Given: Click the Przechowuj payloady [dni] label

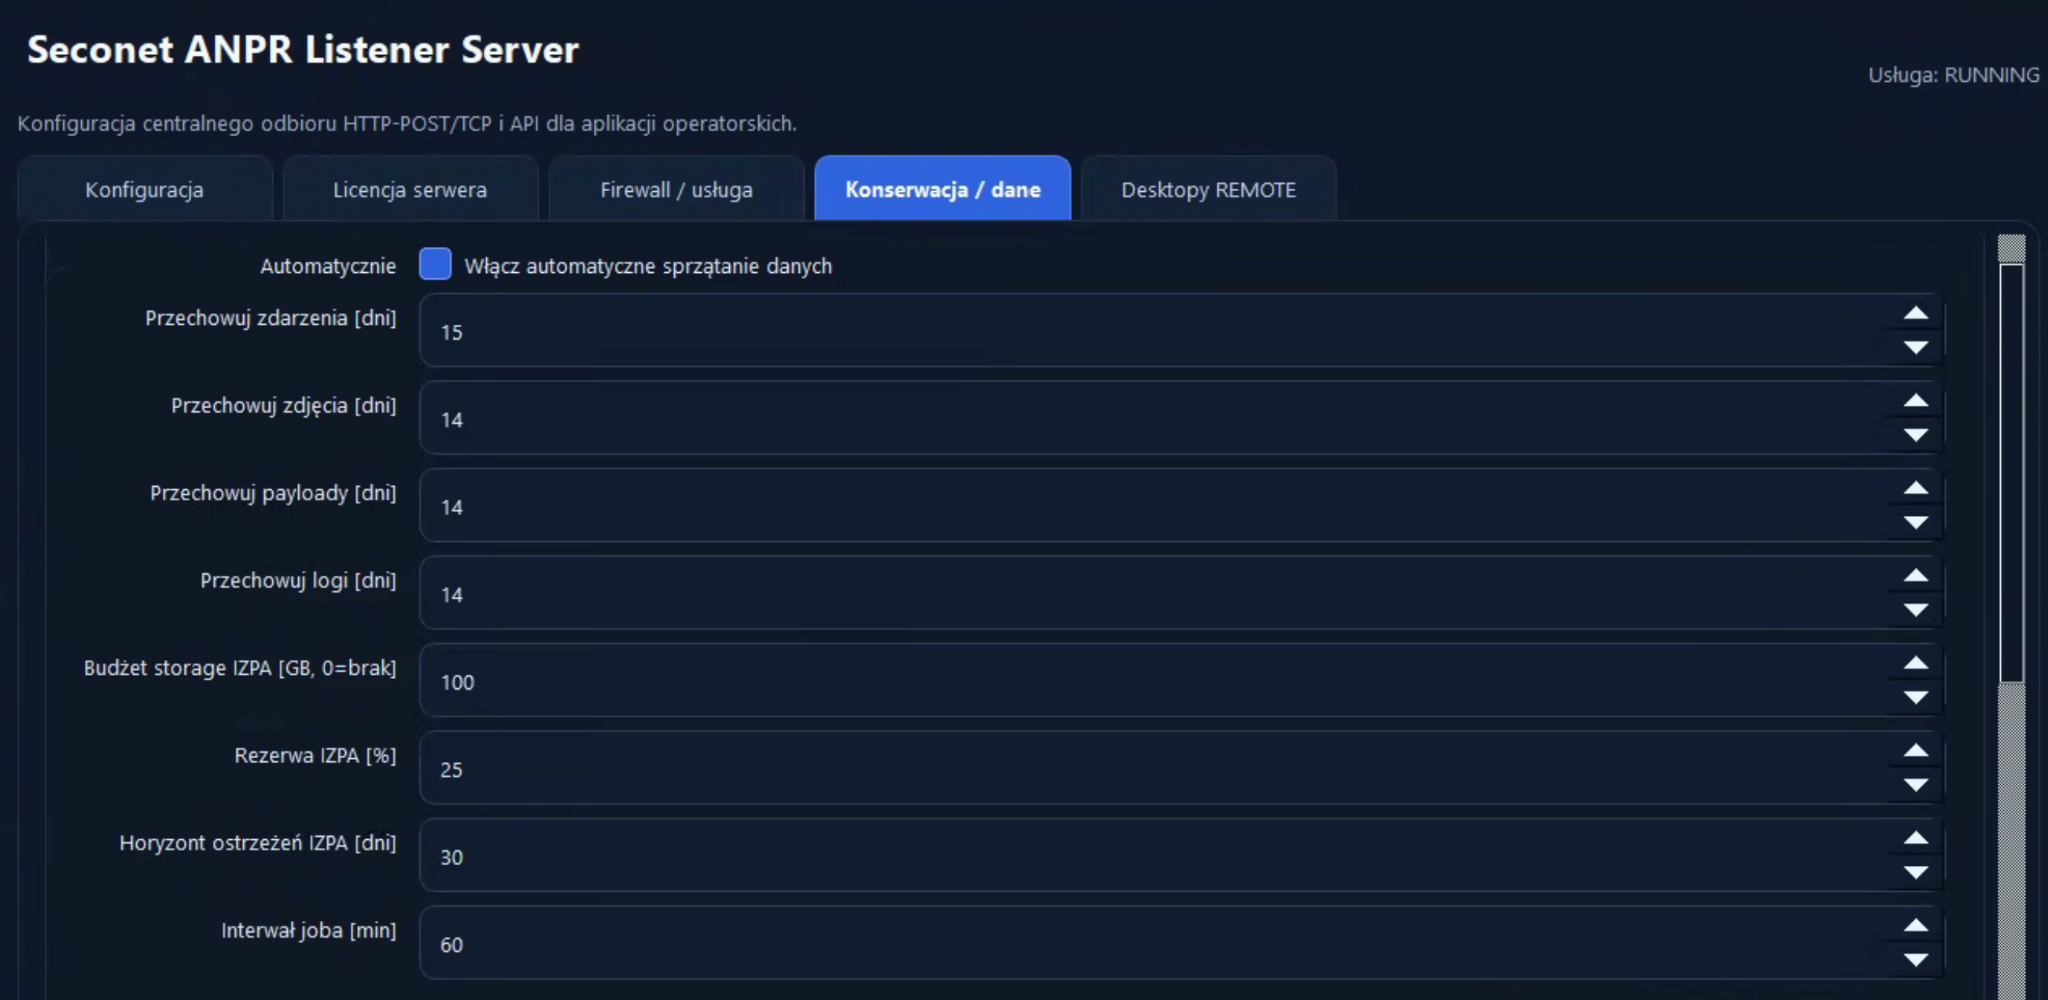Looking at the screenshot, I should click(x=273, y=493).
